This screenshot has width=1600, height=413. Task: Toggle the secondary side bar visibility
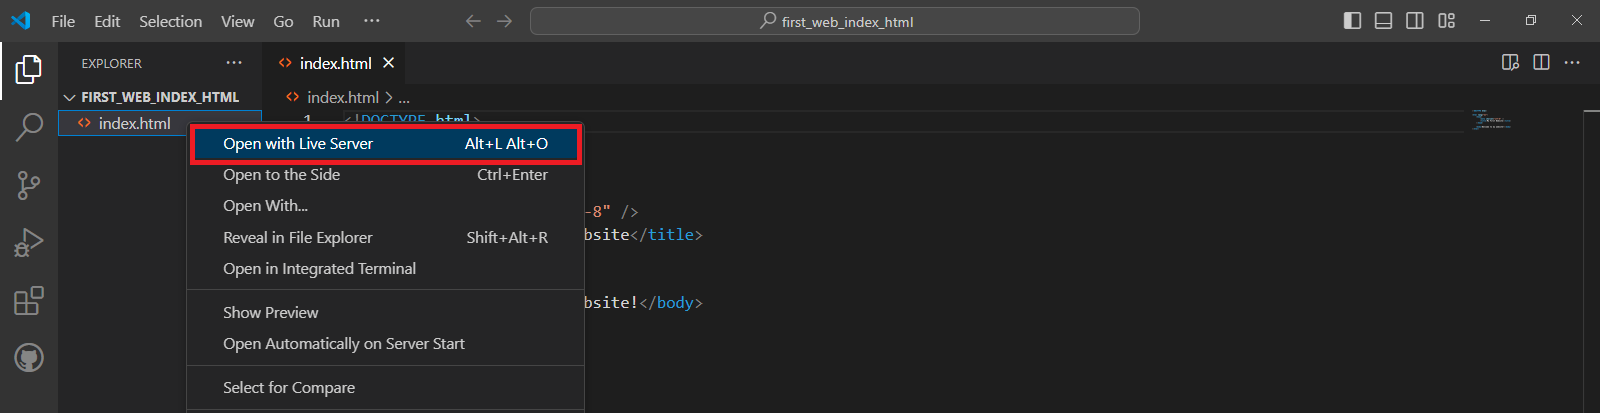pyautogui.click(x=1414, y=21)
